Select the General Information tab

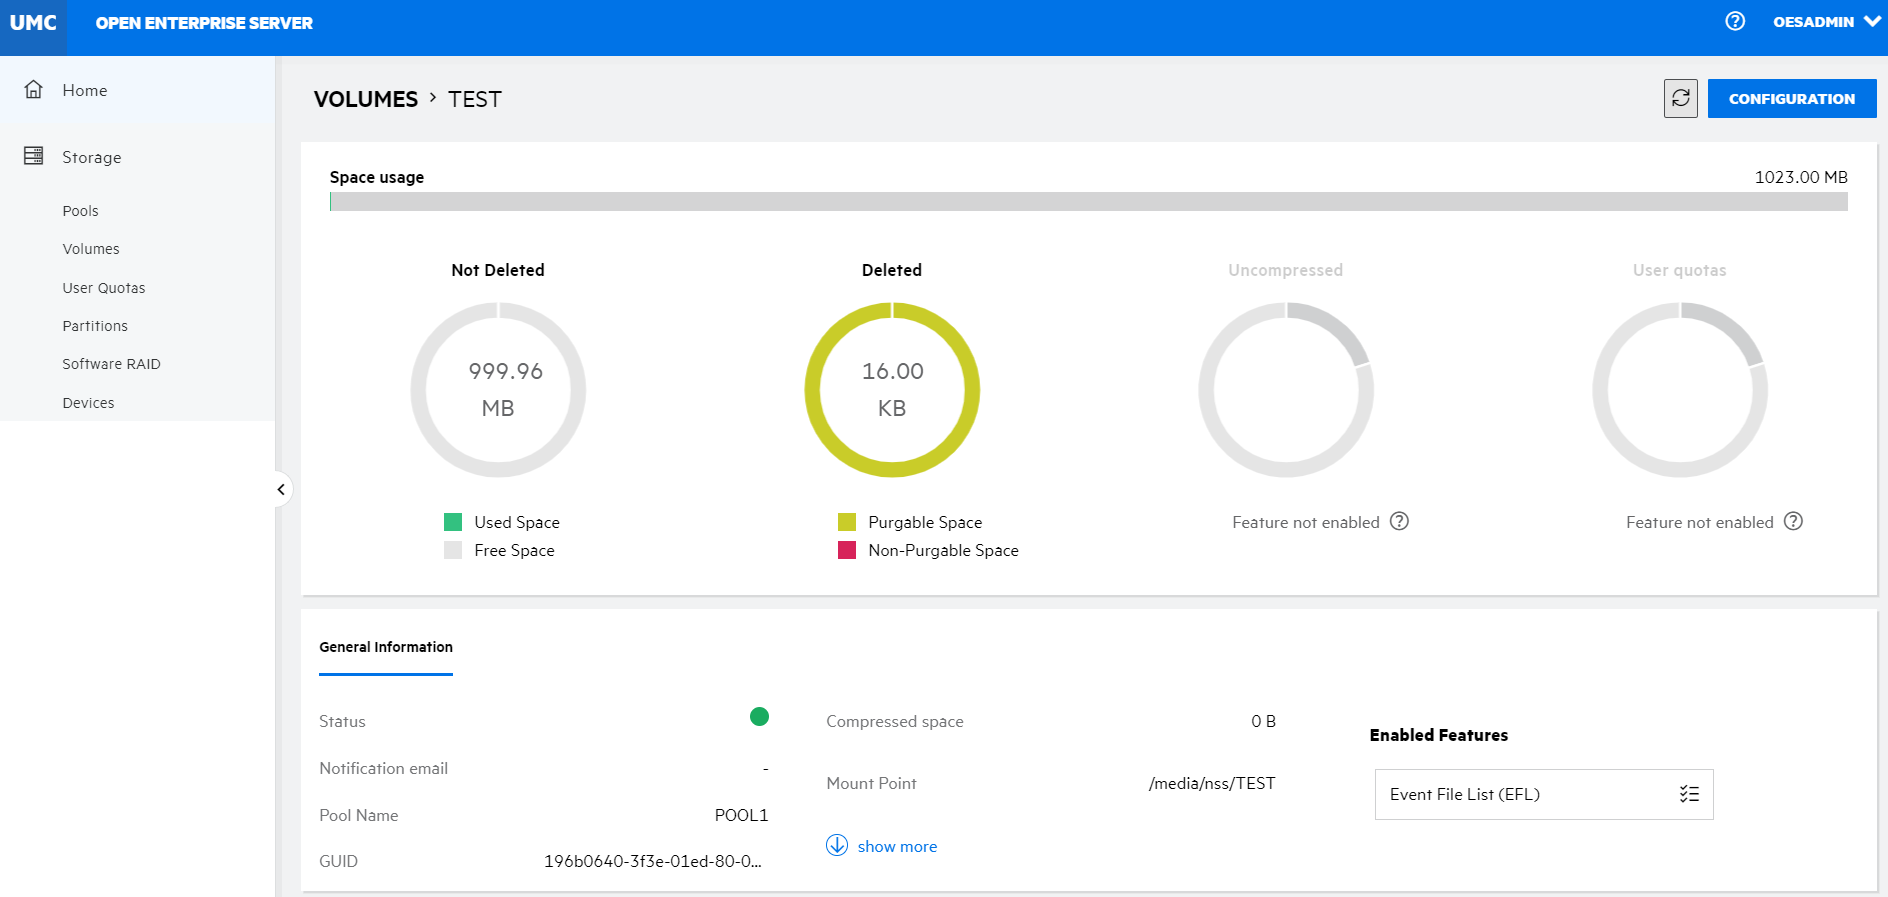point(386,647)
